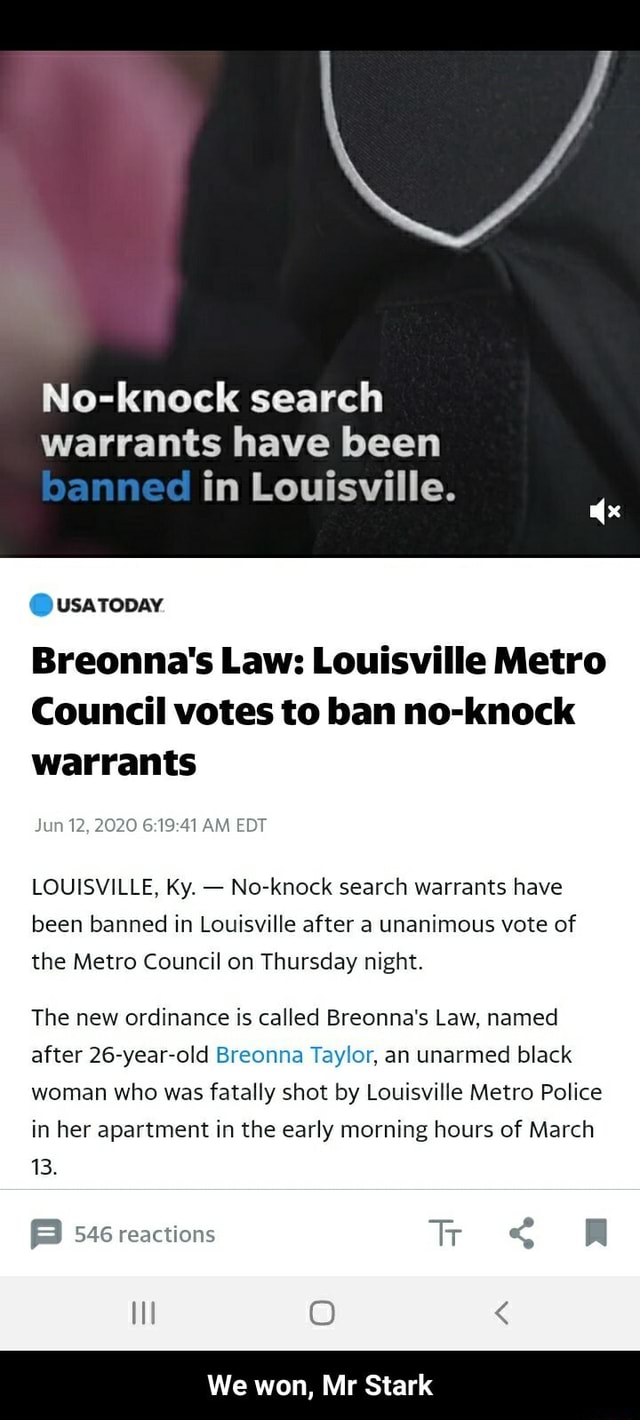This screenshot has width=640, height=1420.
Task: Open the comments bubble icon
Action: point(46,1234)
